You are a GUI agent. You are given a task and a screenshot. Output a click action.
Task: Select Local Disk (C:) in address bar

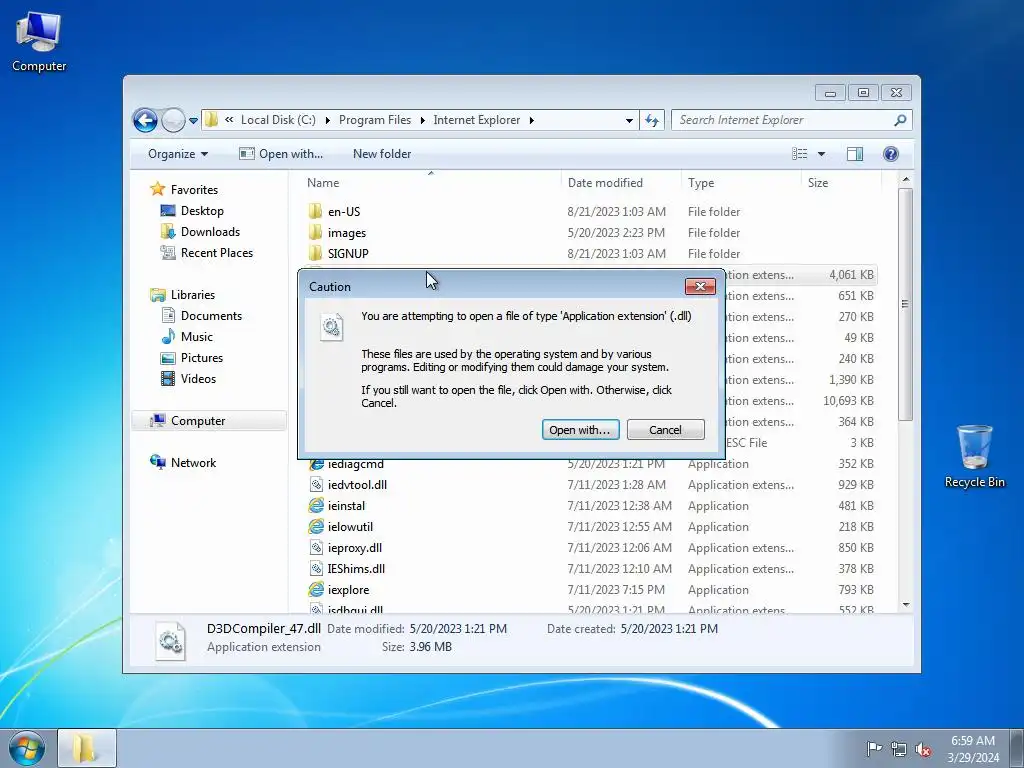click(x=278, y=120)
